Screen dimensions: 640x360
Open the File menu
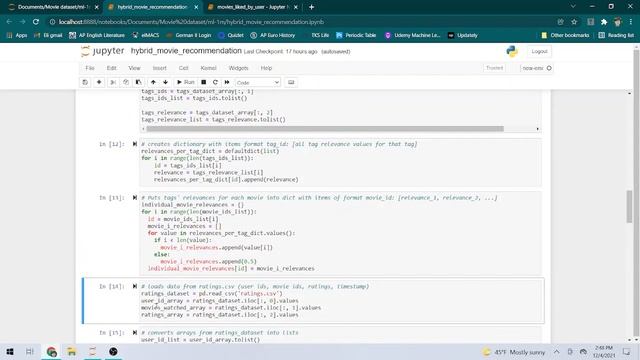[90, 68]
